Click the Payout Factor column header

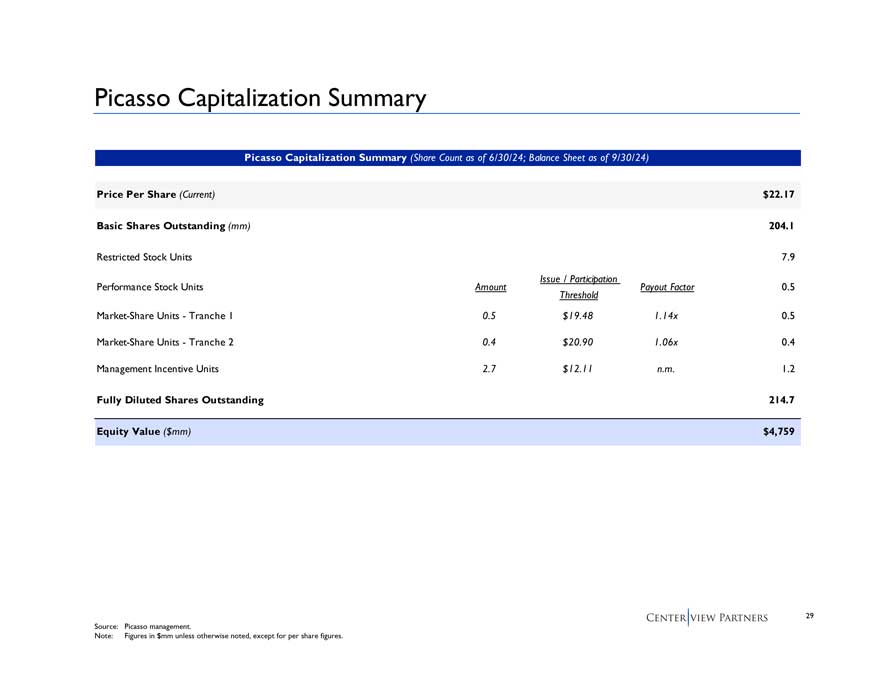click(667, 287)
